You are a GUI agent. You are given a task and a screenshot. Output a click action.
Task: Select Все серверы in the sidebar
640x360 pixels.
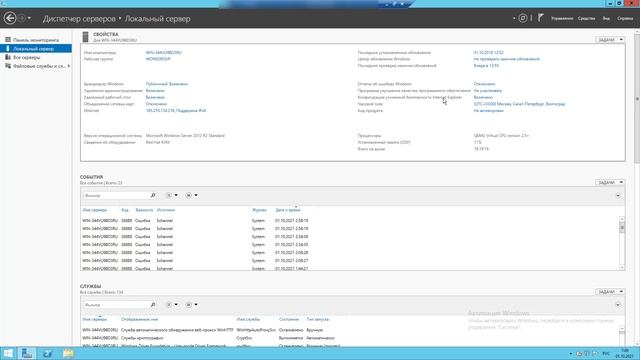(x=36, y=58)
